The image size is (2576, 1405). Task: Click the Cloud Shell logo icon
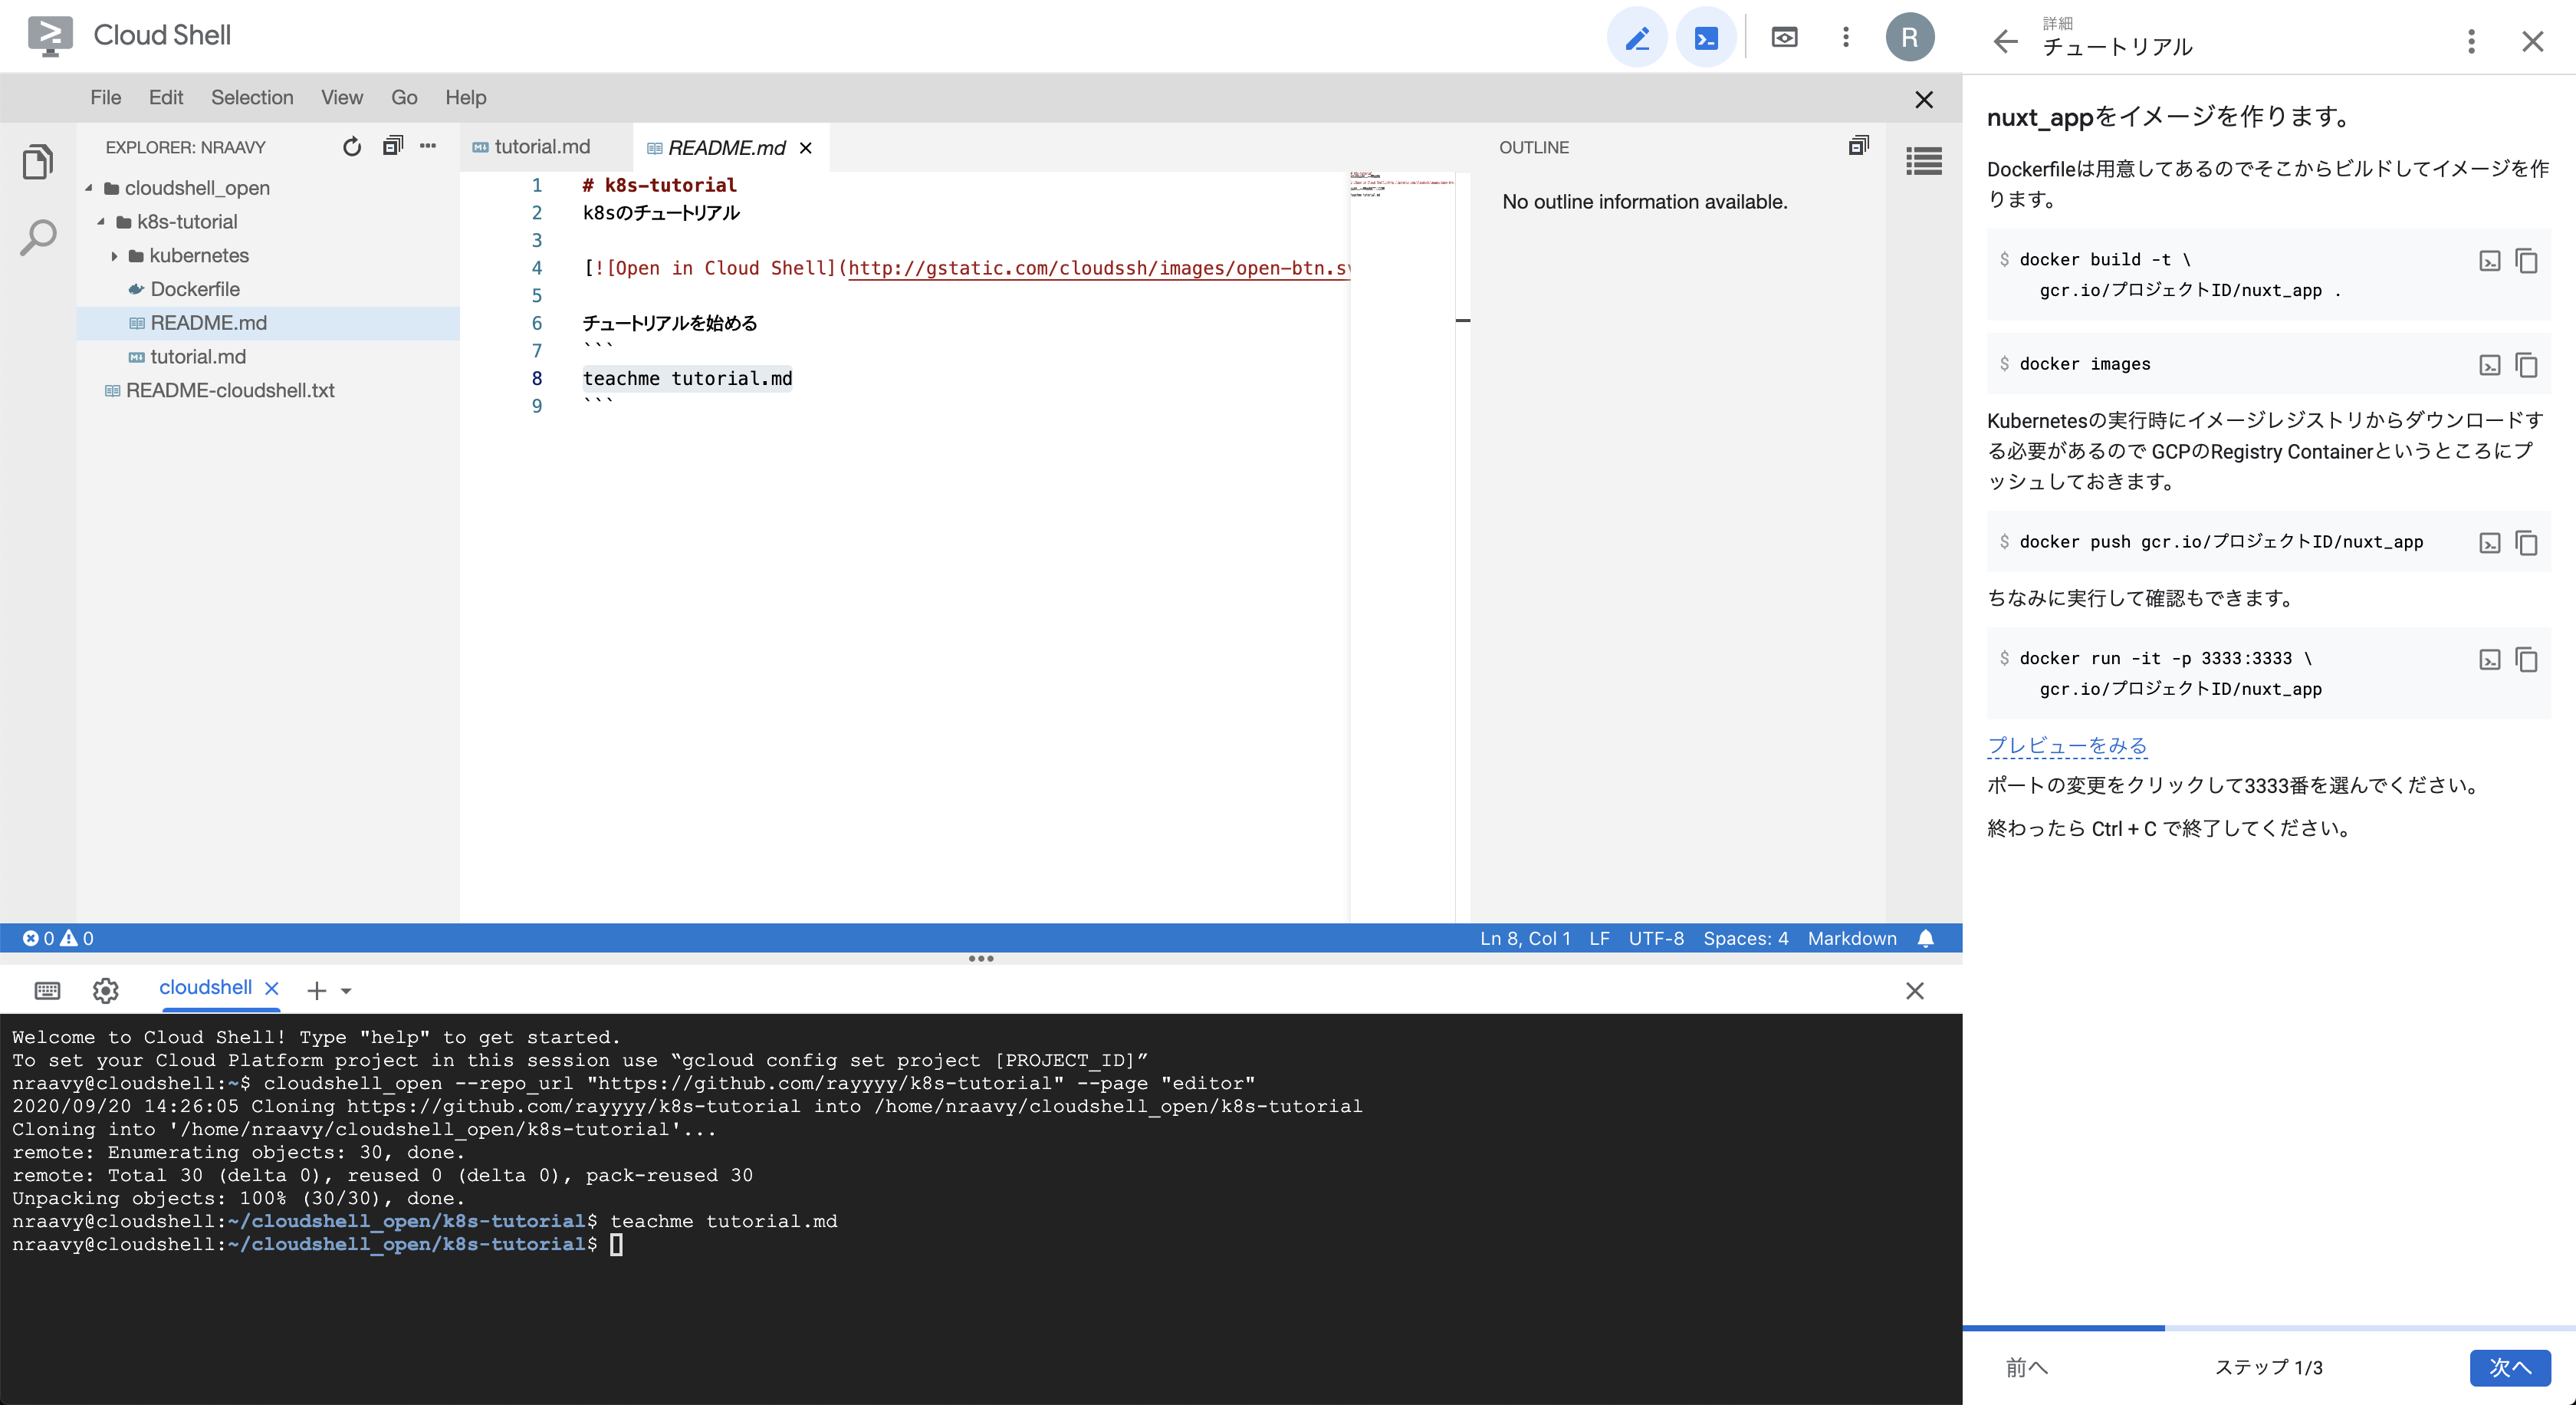coord(50,36)
